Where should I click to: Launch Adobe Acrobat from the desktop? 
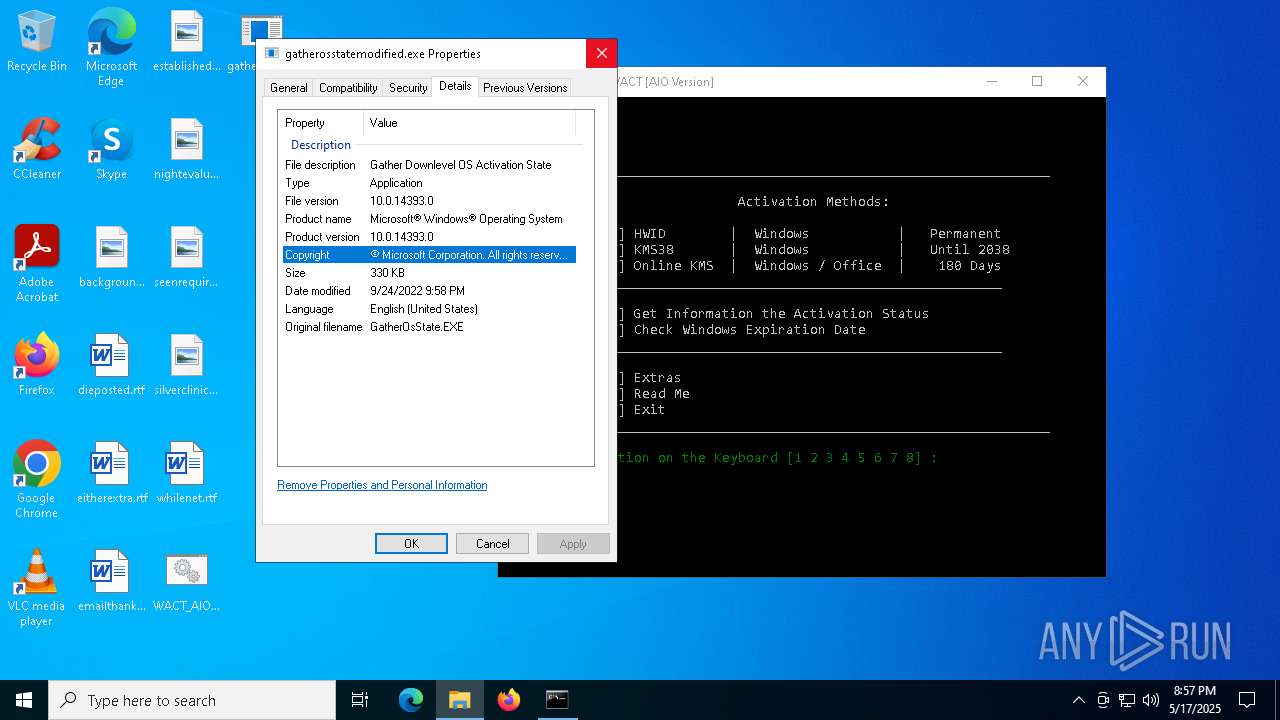click(37, 264)
